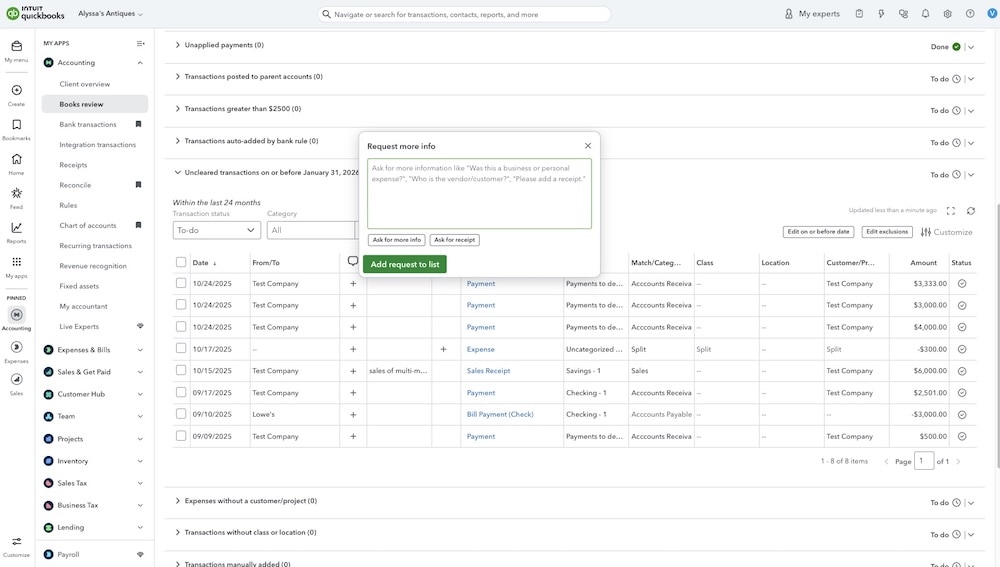This screenshot has width=1000, height=567.
Task: Open My menu in left rail
Action: click(17, 51)
